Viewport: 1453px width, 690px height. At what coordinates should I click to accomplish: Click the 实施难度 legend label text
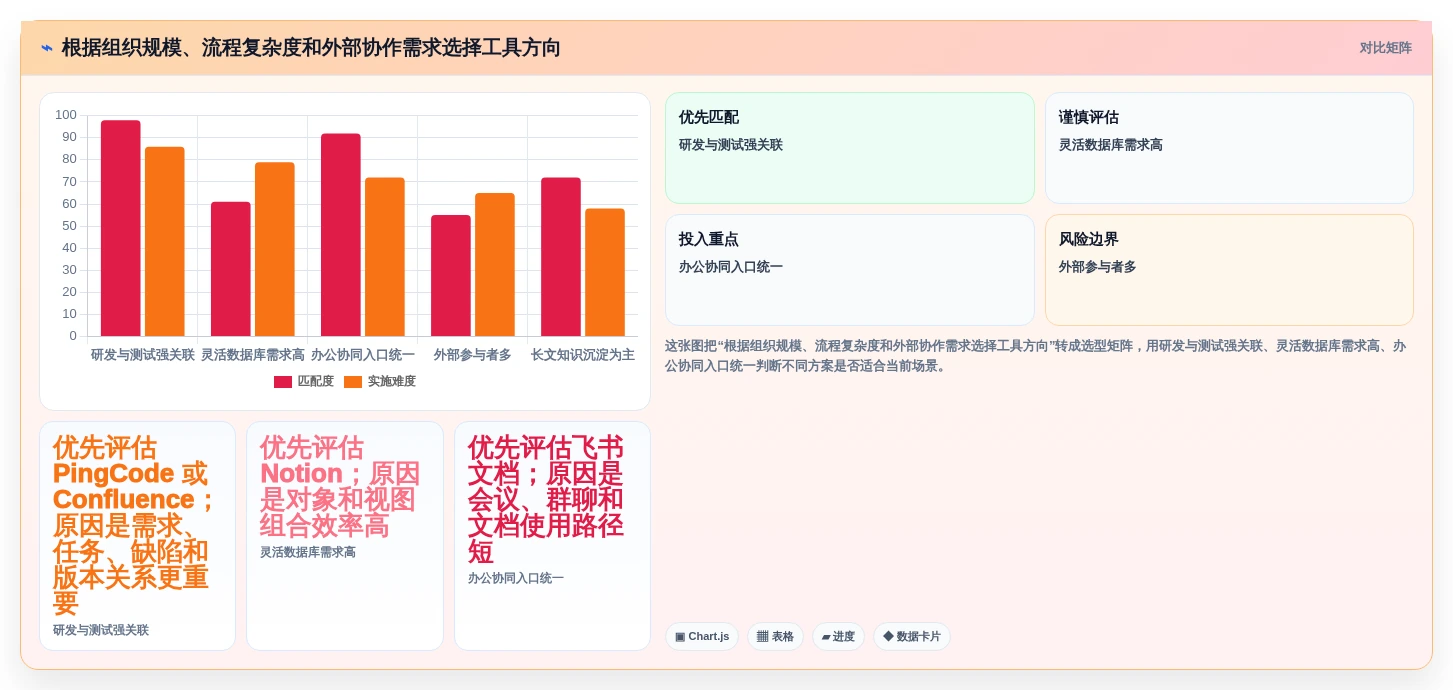[x=392, y=382]
